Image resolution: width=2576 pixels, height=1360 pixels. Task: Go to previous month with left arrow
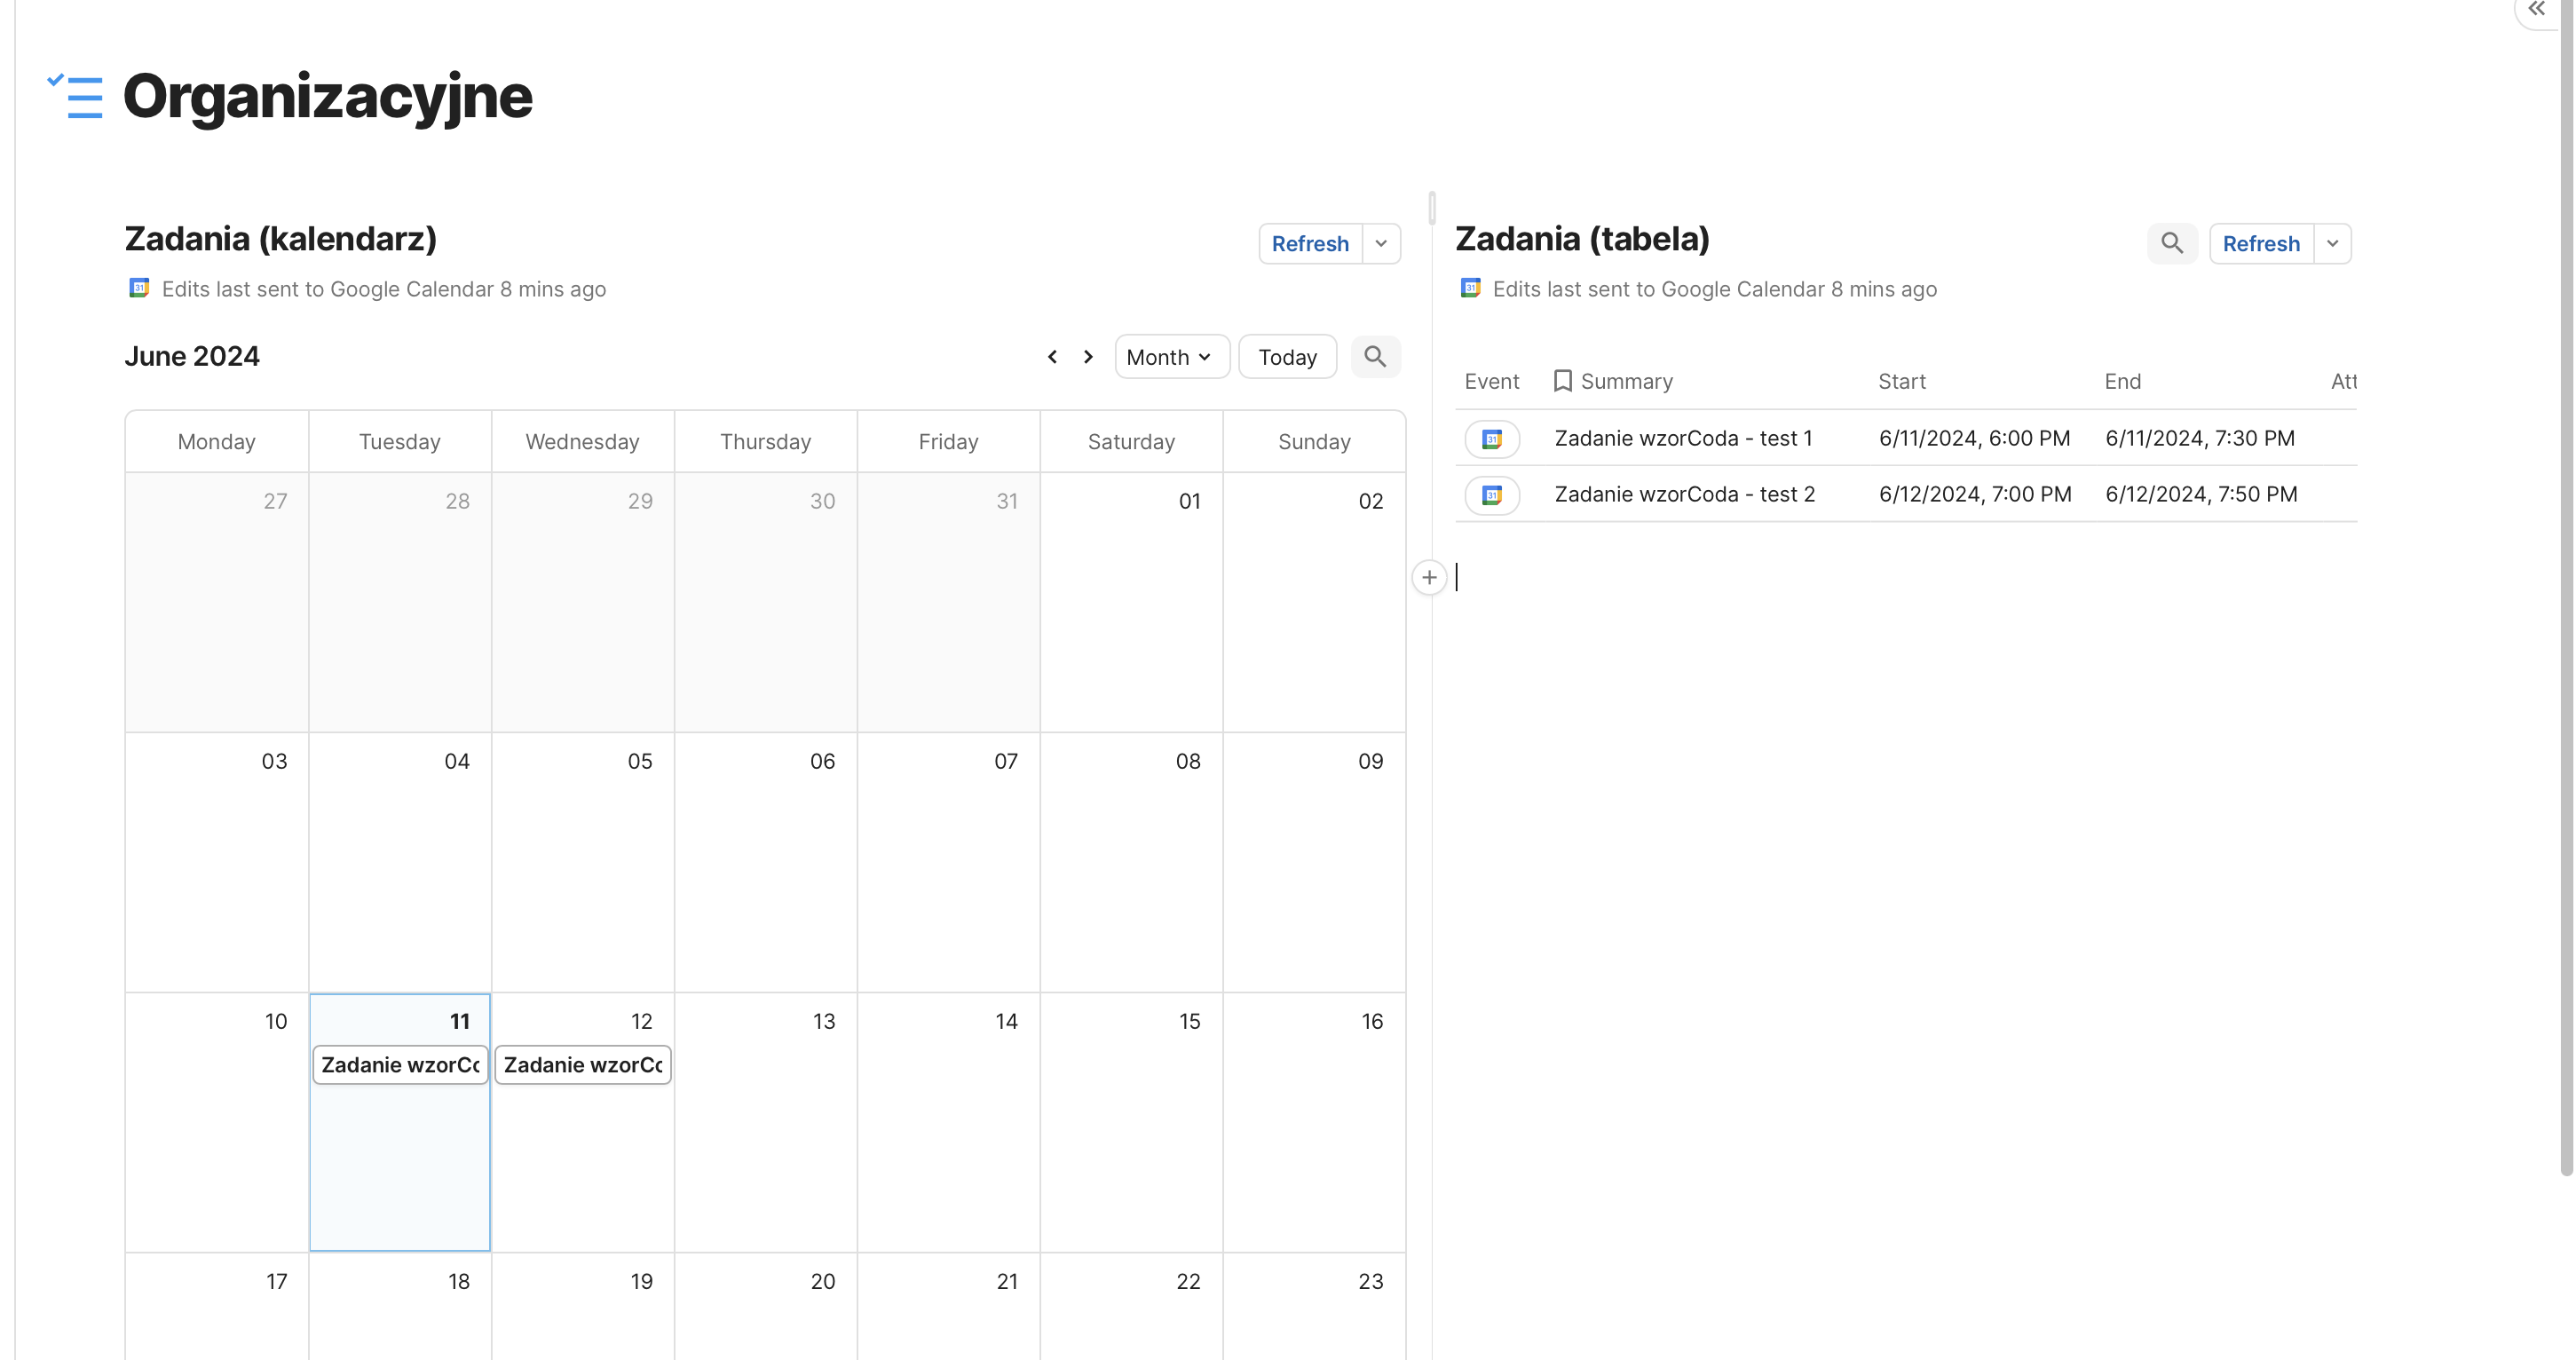click(1052, 357)
